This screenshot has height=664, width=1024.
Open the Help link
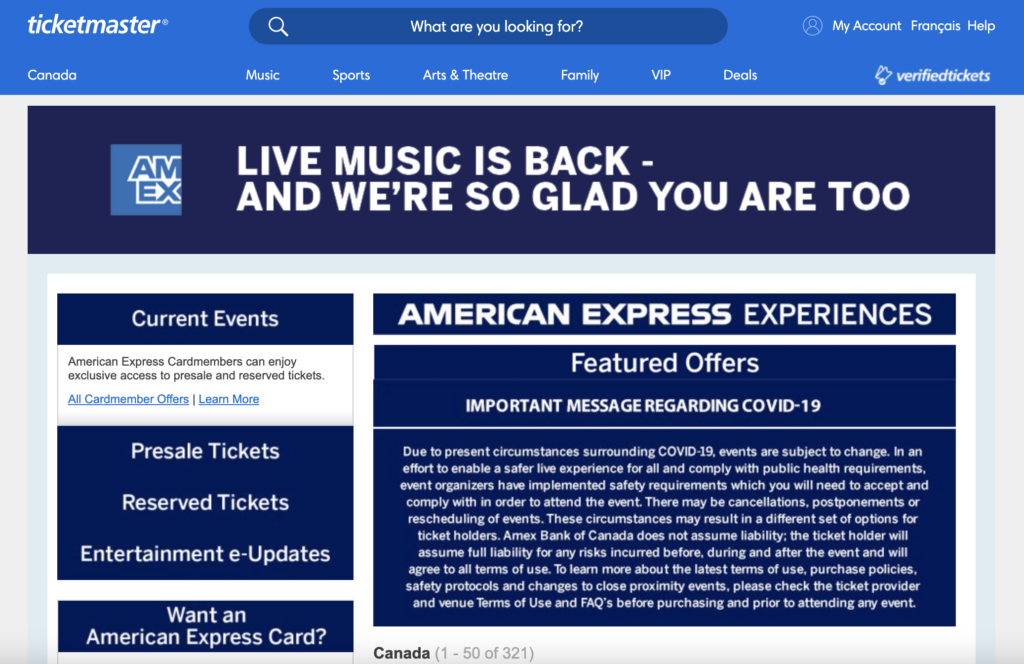(x=981, y=25)
